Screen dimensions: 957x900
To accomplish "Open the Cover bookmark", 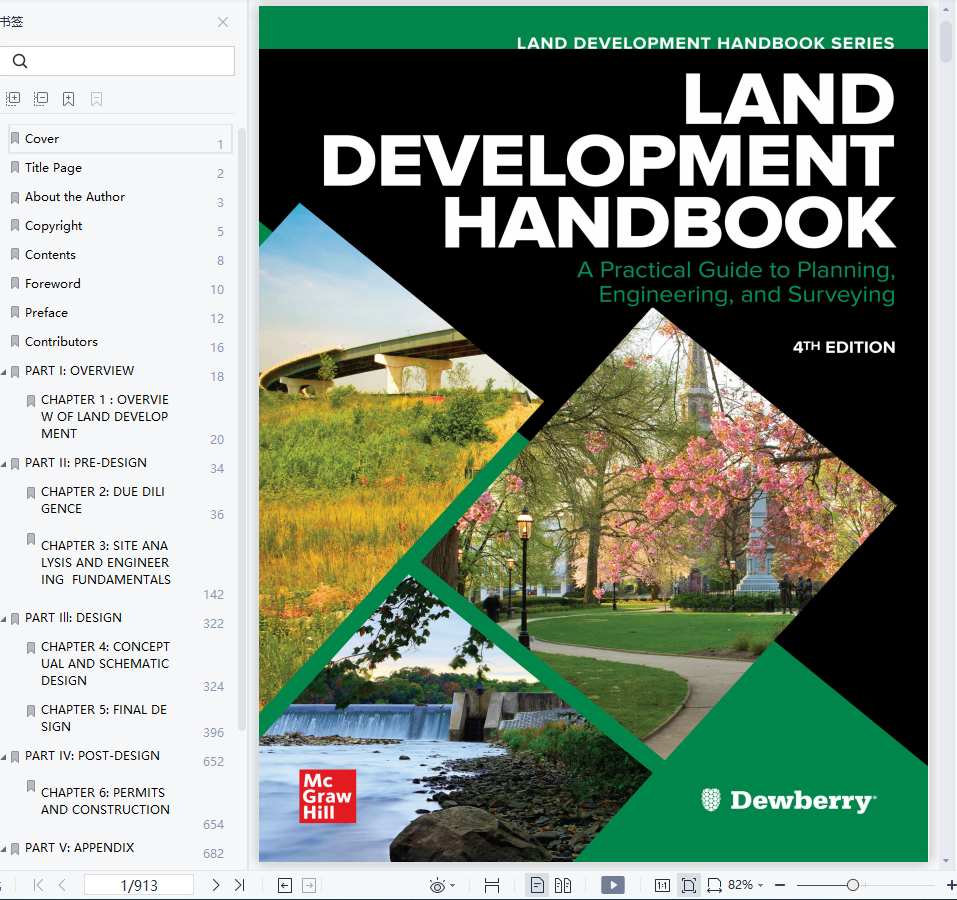I will [x=120, y=139].
